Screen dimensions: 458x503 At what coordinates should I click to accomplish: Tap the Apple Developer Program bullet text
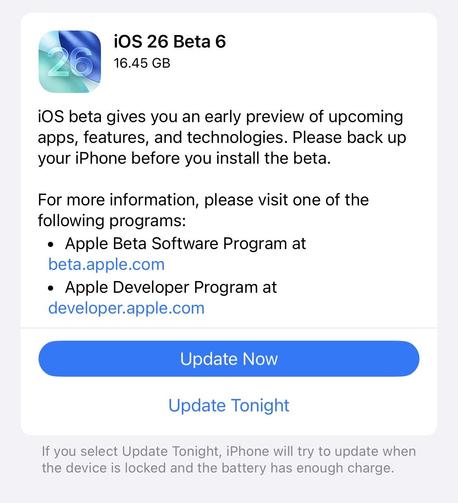(x=171, y=287)
